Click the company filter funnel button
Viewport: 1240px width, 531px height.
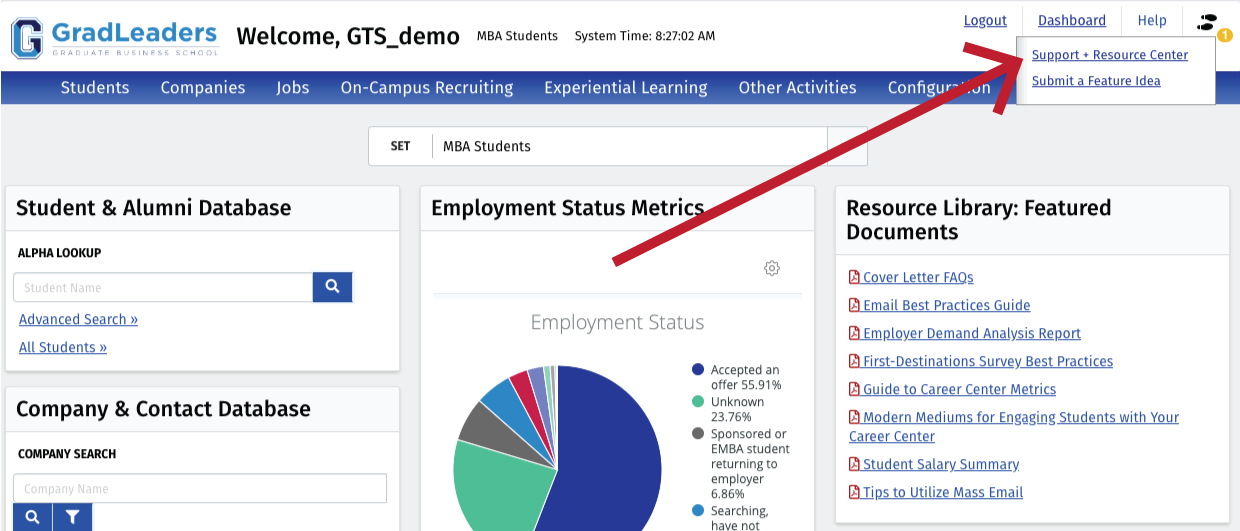point(72,517)
